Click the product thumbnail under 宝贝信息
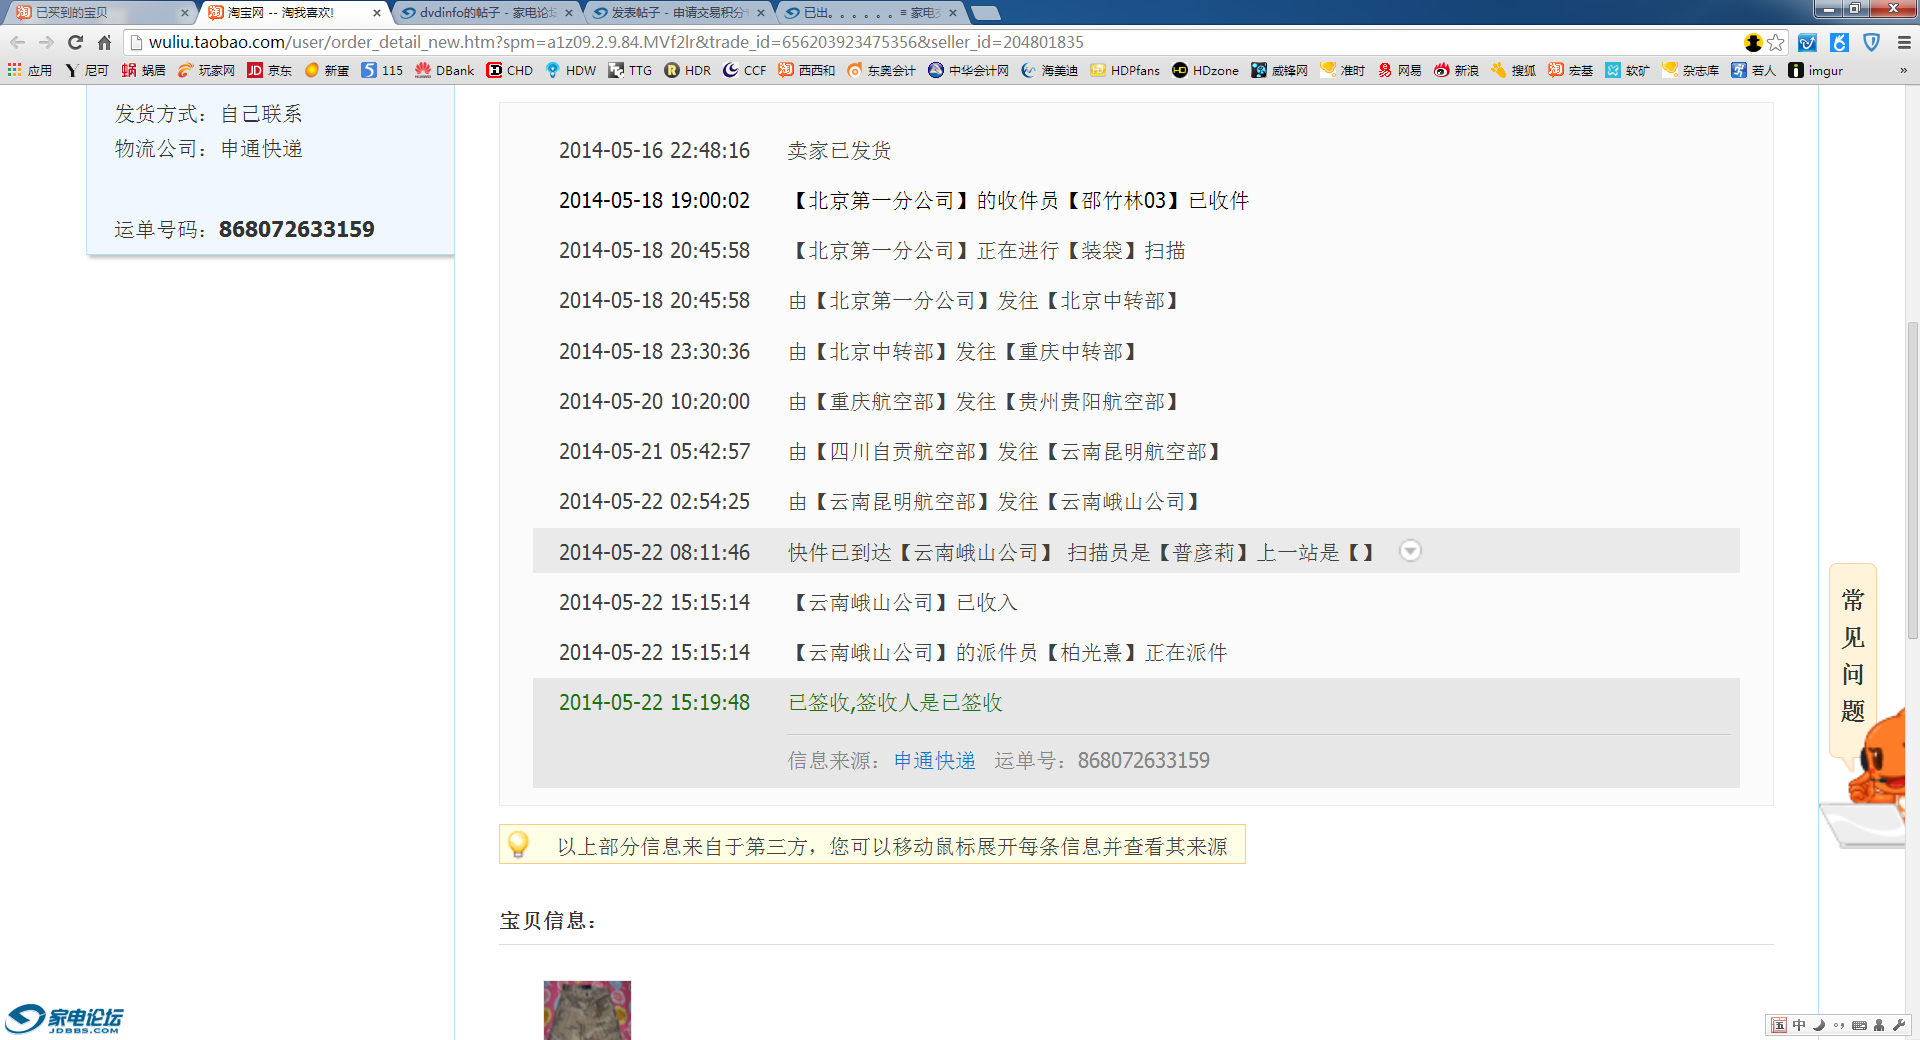 coord(587,1010)
